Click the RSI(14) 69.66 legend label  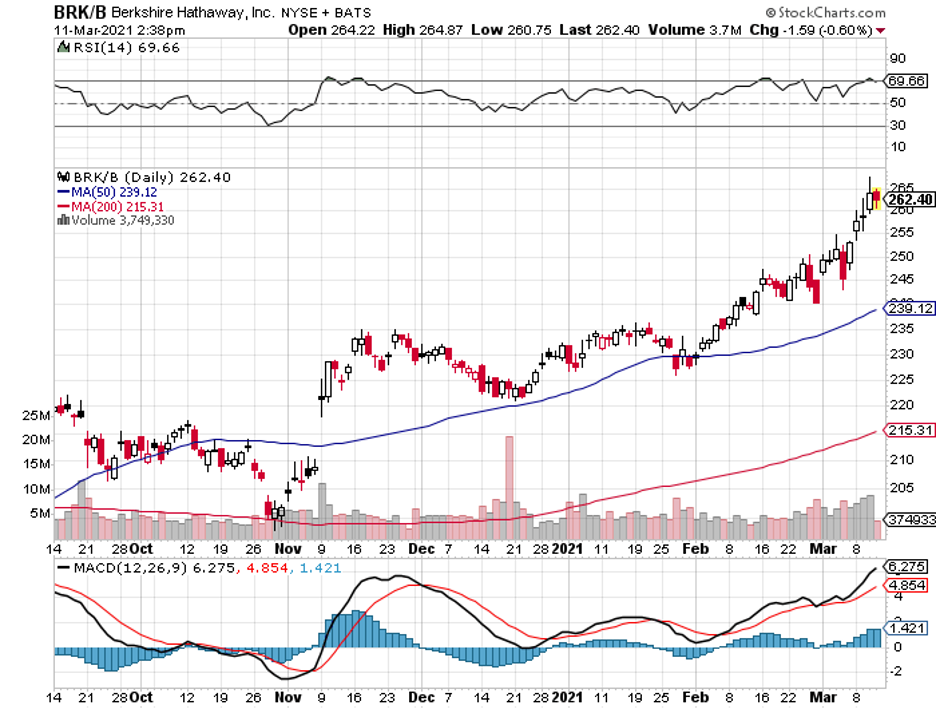coord(126,47)
